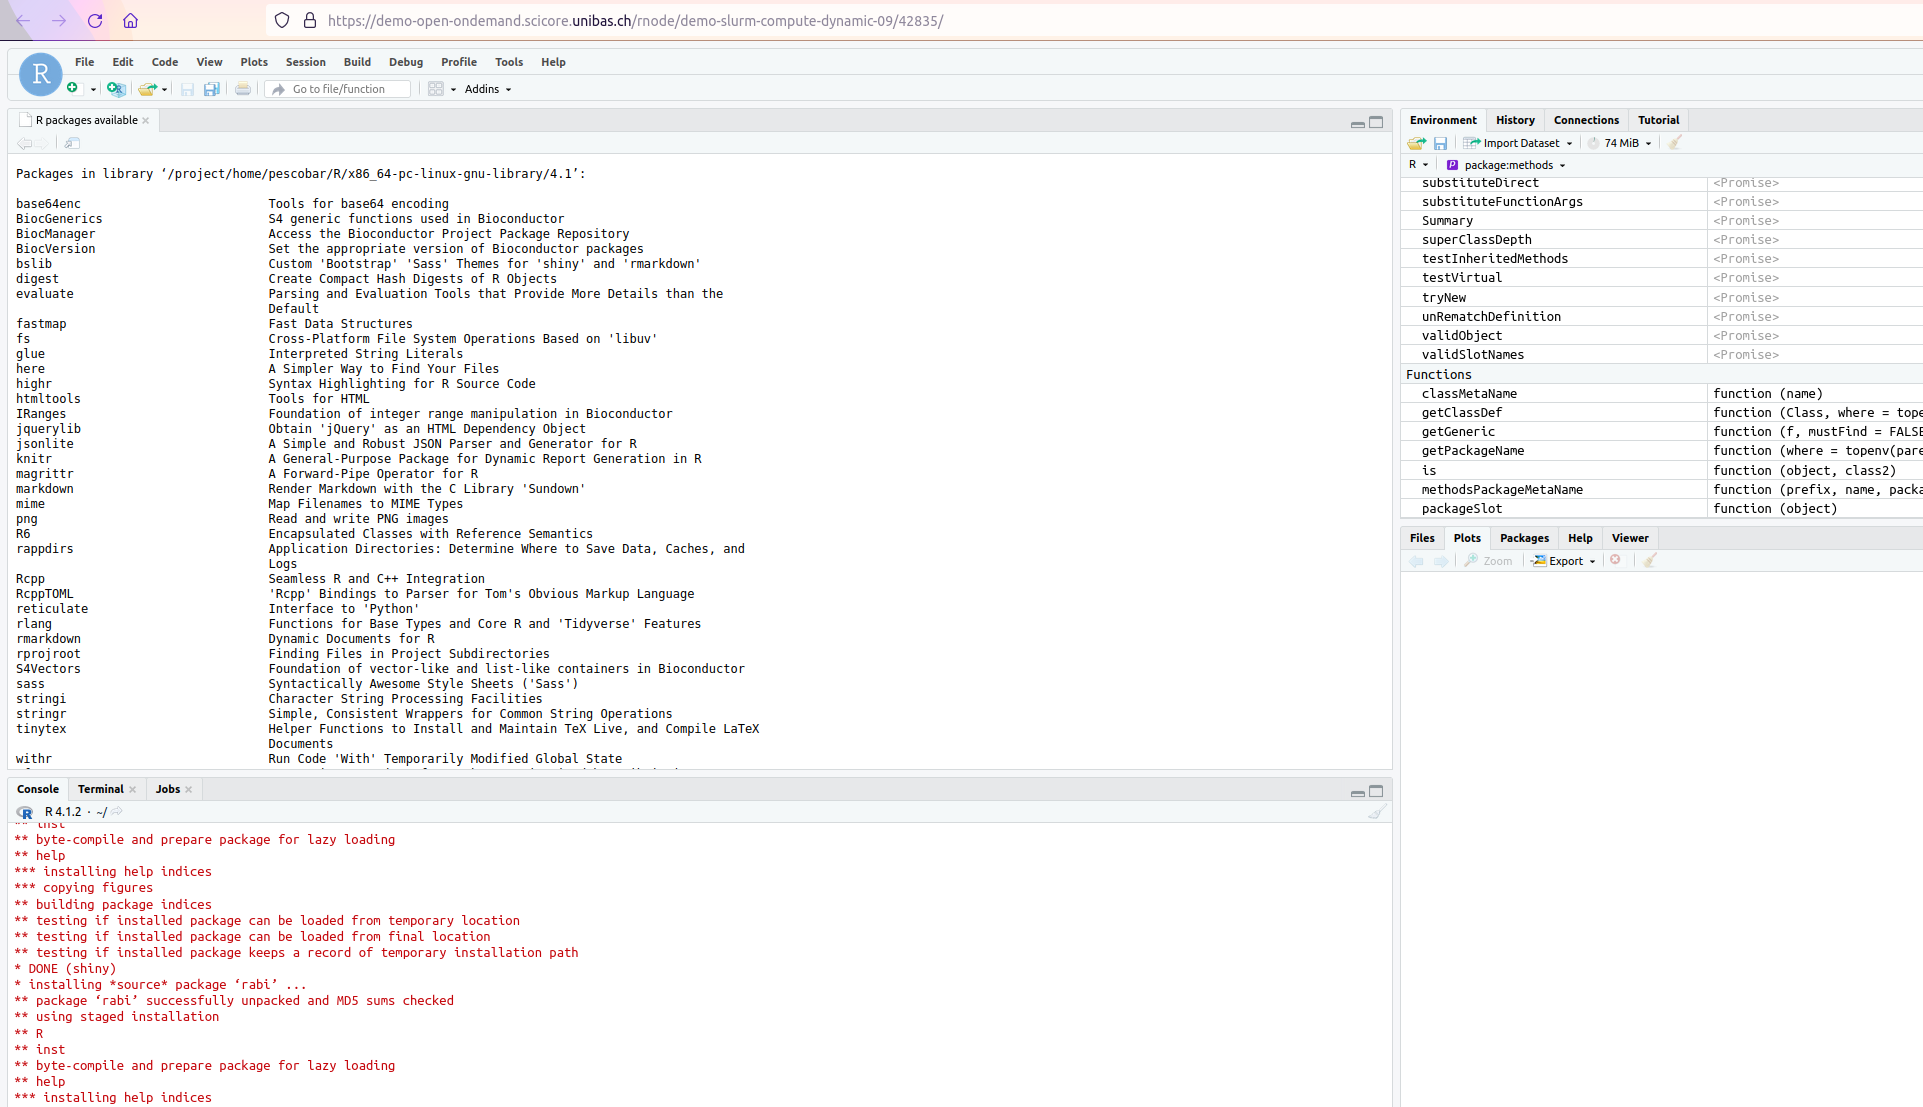Click the New File icon

[x=73, y=89]
